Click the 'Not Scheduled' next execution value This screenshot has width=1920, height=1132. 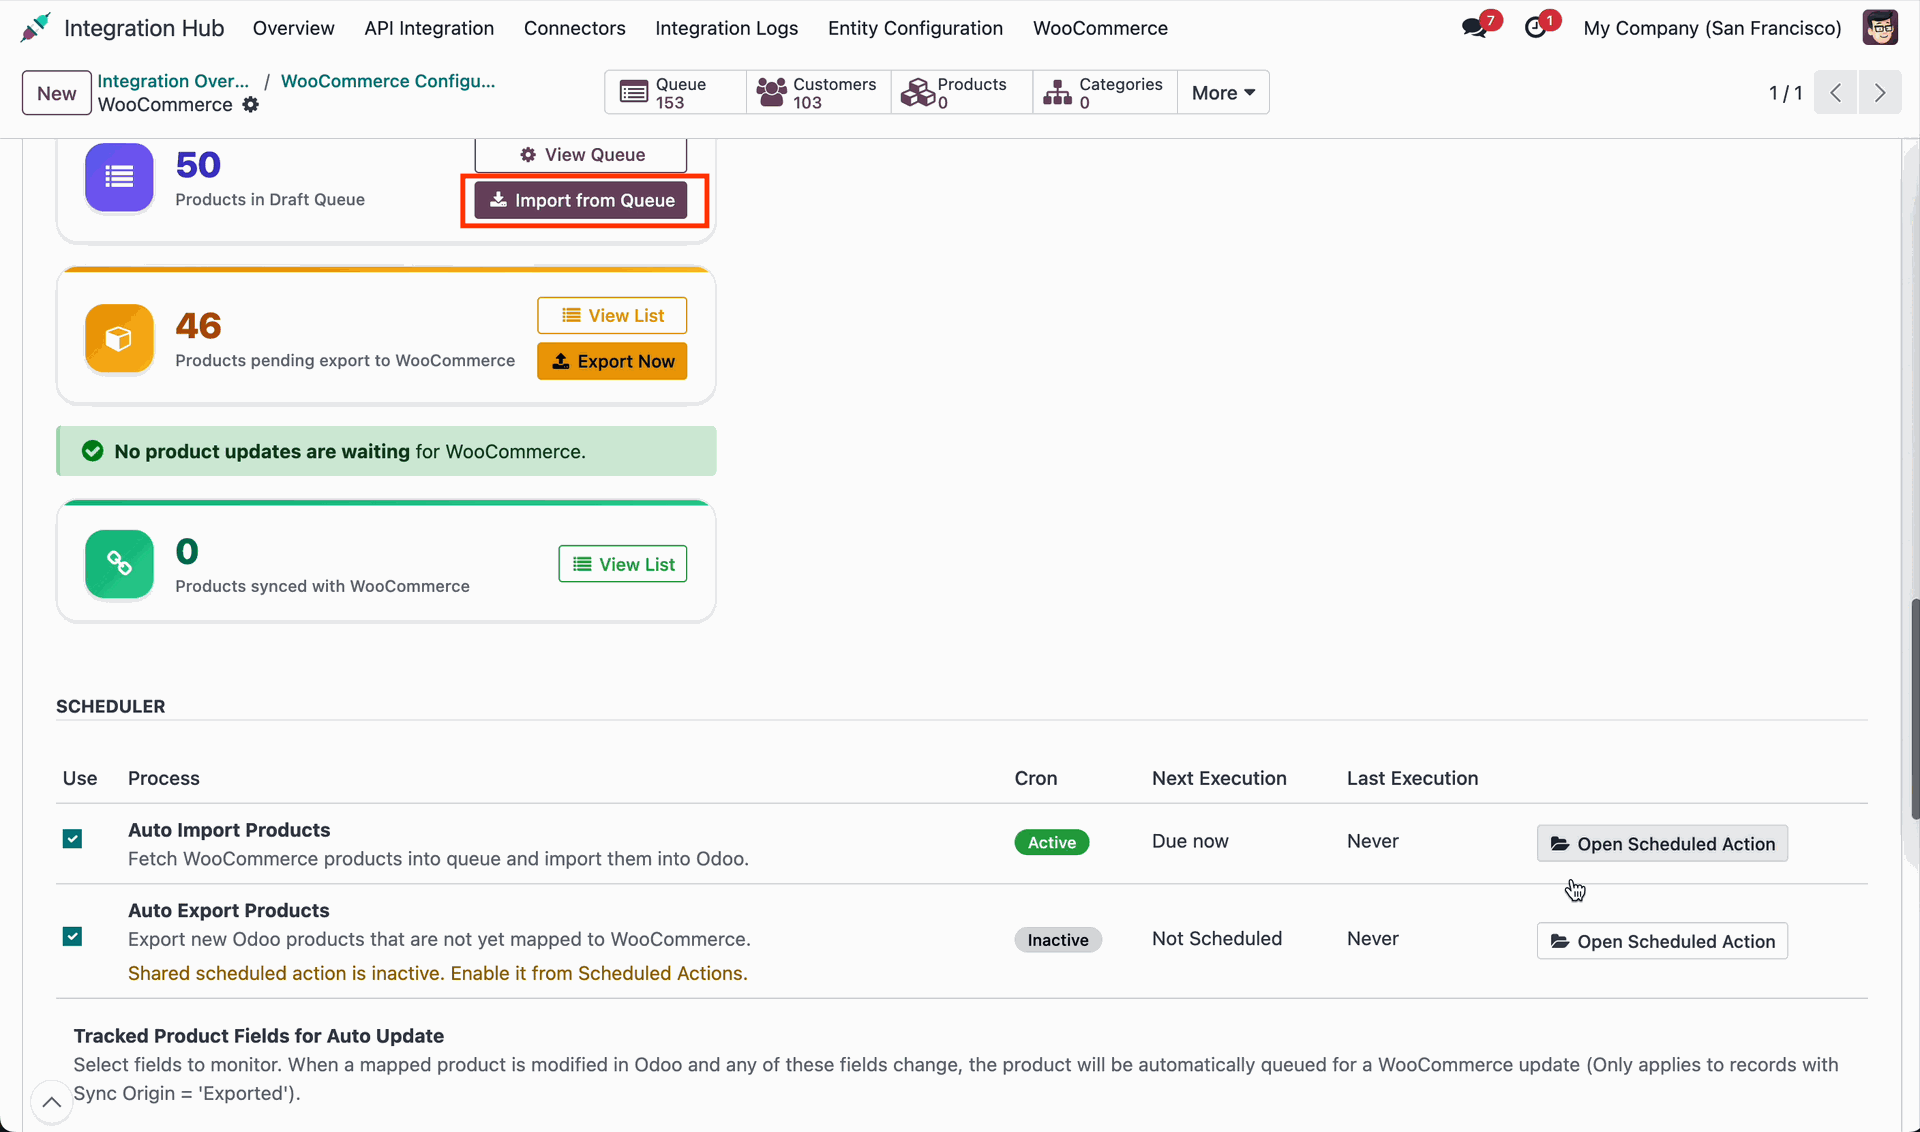pyautogui.click(x=1217, y=938)
